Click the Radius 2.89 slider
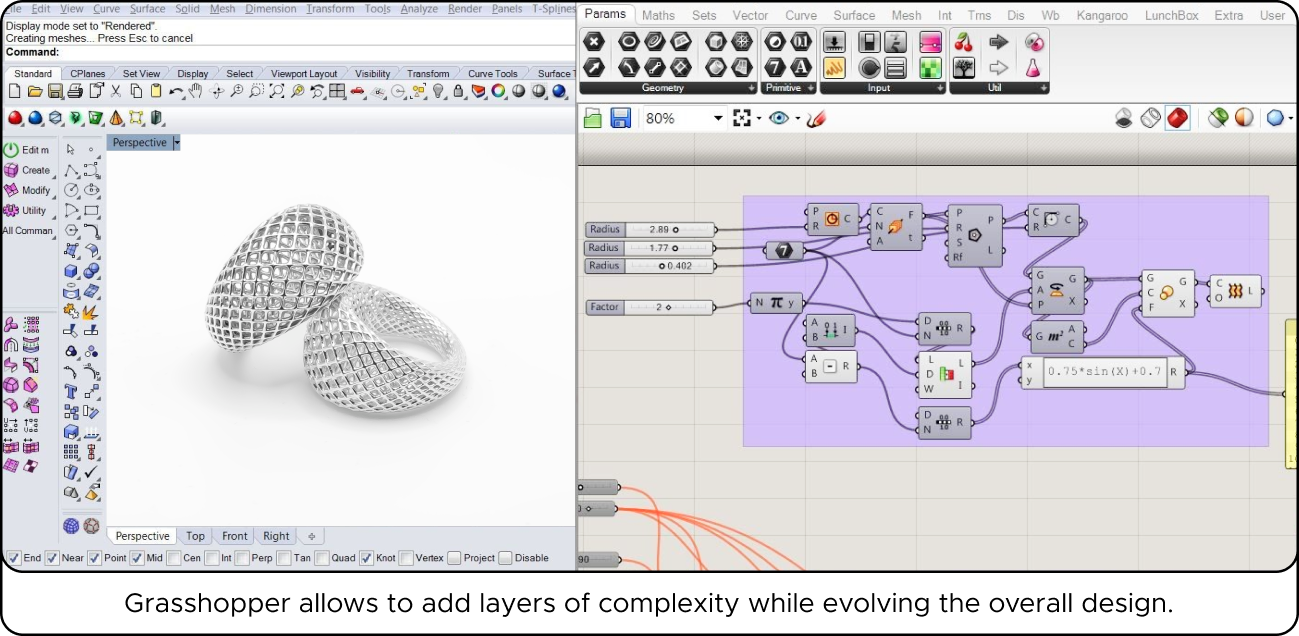1299x636 pixels. pos(669,230)
